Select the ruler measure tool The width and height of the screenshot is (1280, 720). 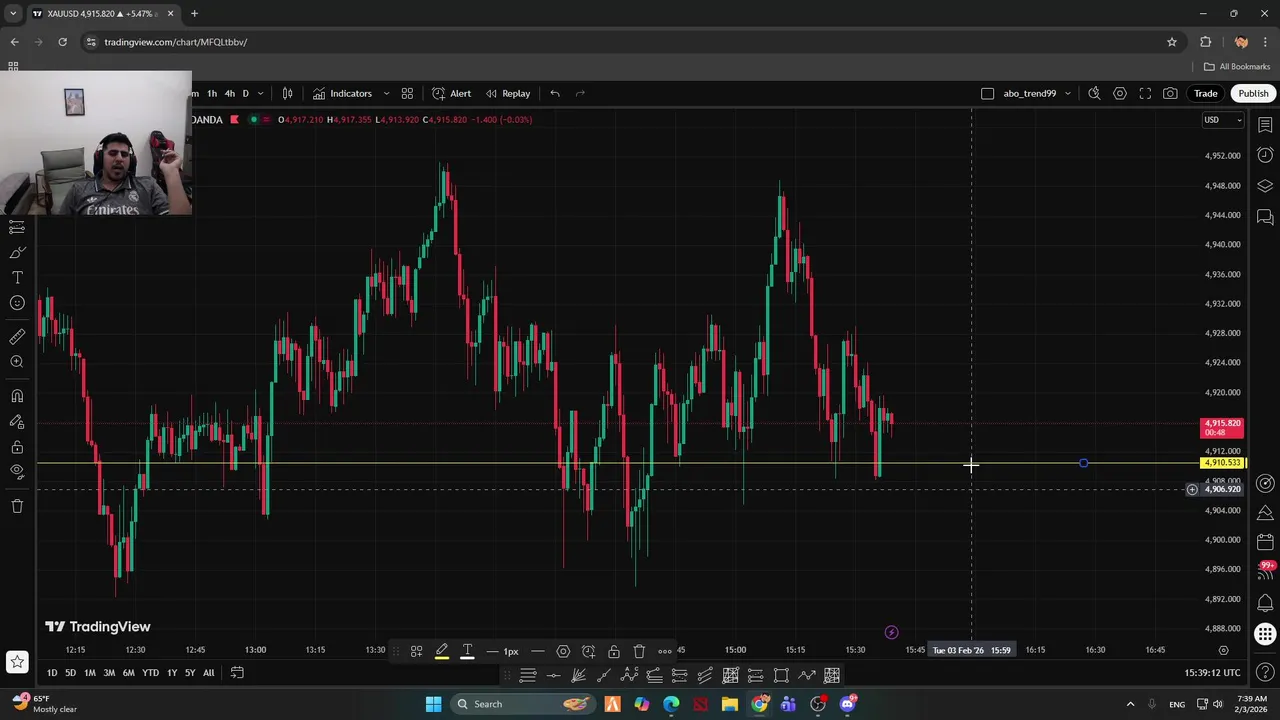click(x=17, y=337)
